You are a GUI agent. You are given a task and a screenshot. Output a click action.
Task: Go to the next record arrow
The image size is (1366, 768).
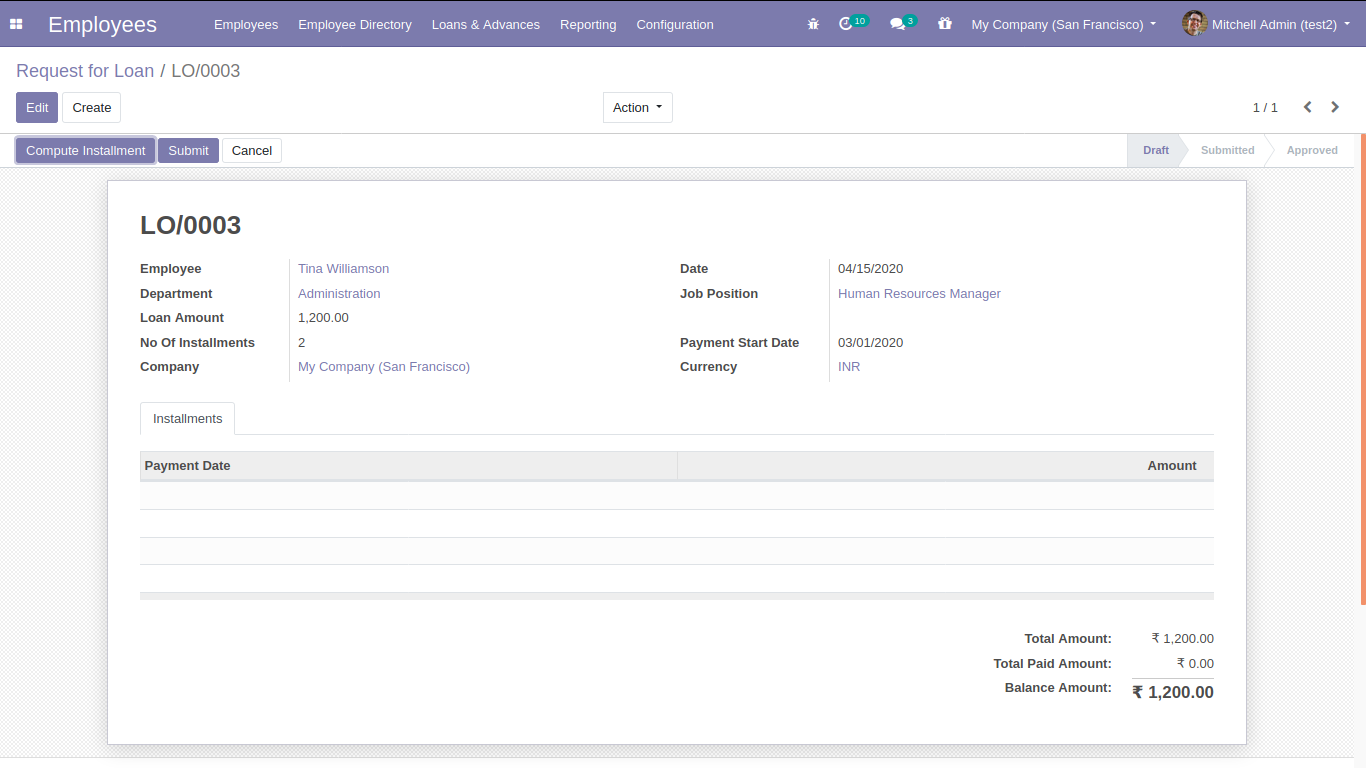(1335, 107)
